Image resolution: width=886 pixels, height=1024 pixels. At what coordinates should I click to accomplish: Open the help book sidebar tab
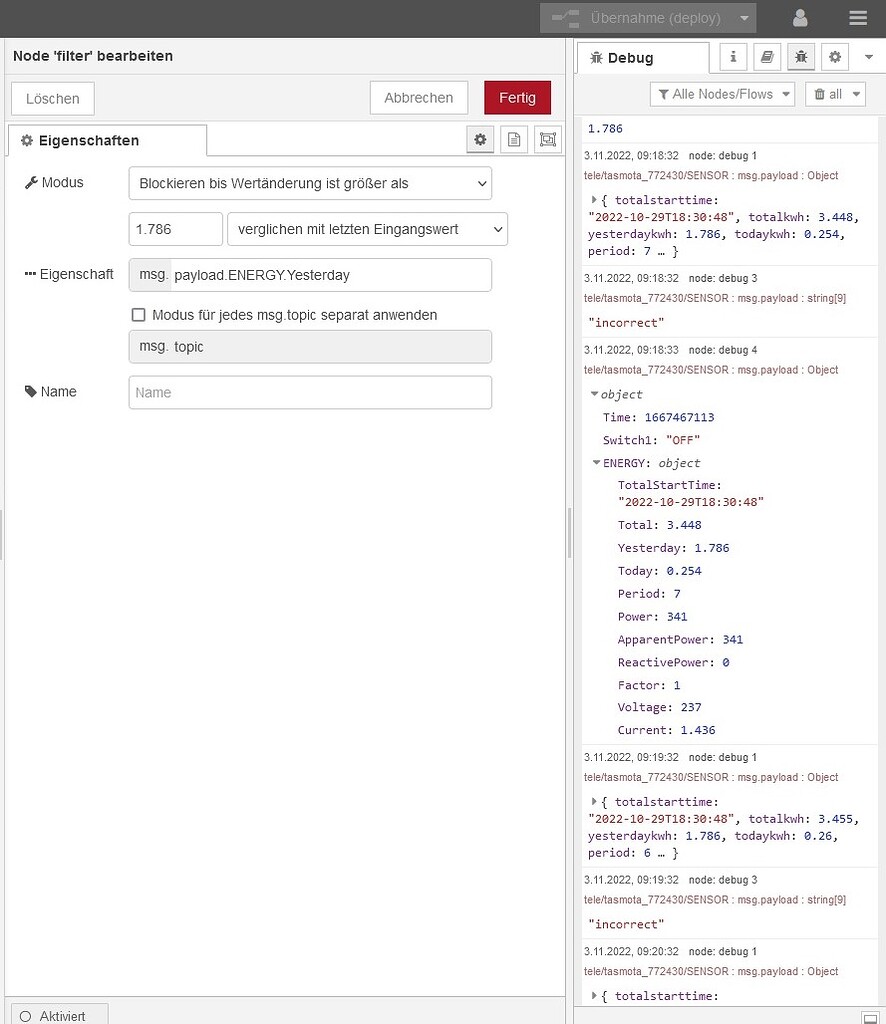[x=766, y=57]
